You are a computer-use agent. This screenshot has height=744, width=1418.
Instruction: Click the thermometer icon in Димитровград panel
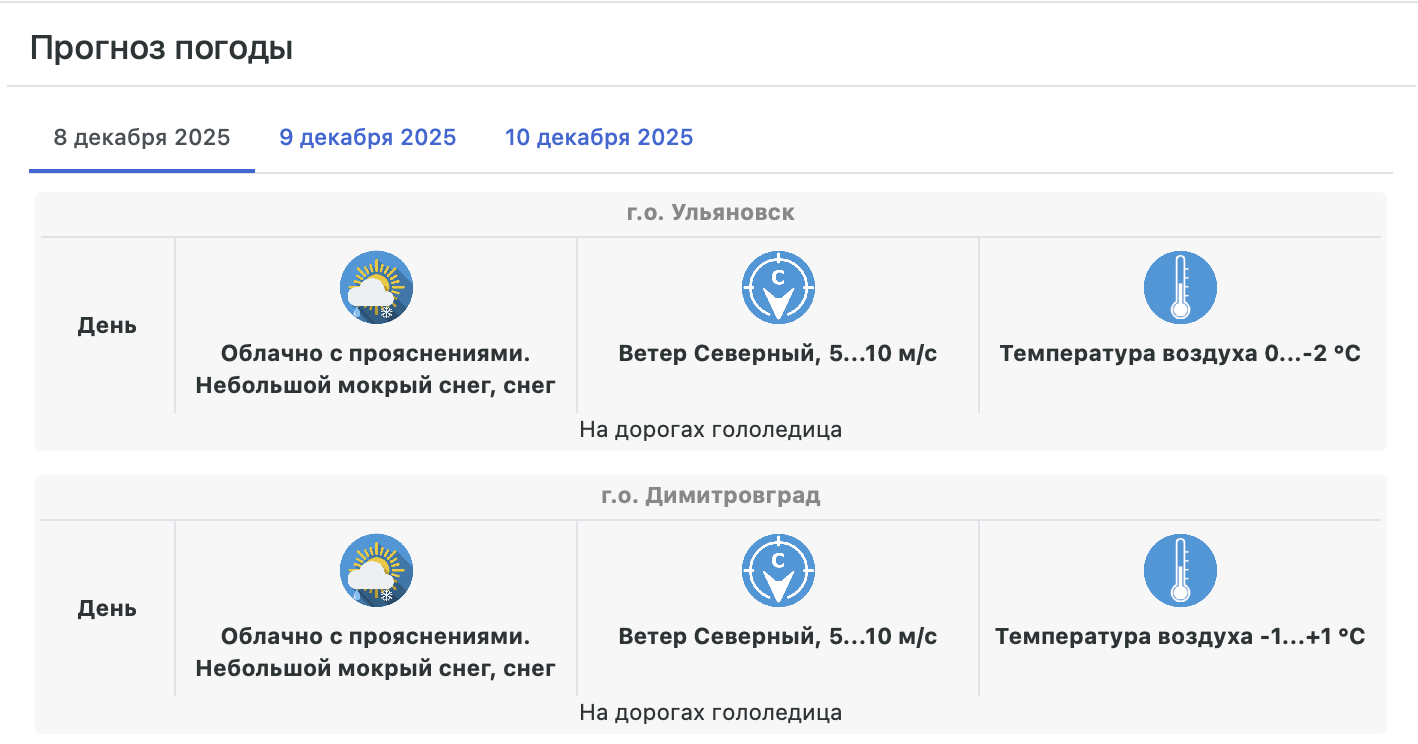1180,570
